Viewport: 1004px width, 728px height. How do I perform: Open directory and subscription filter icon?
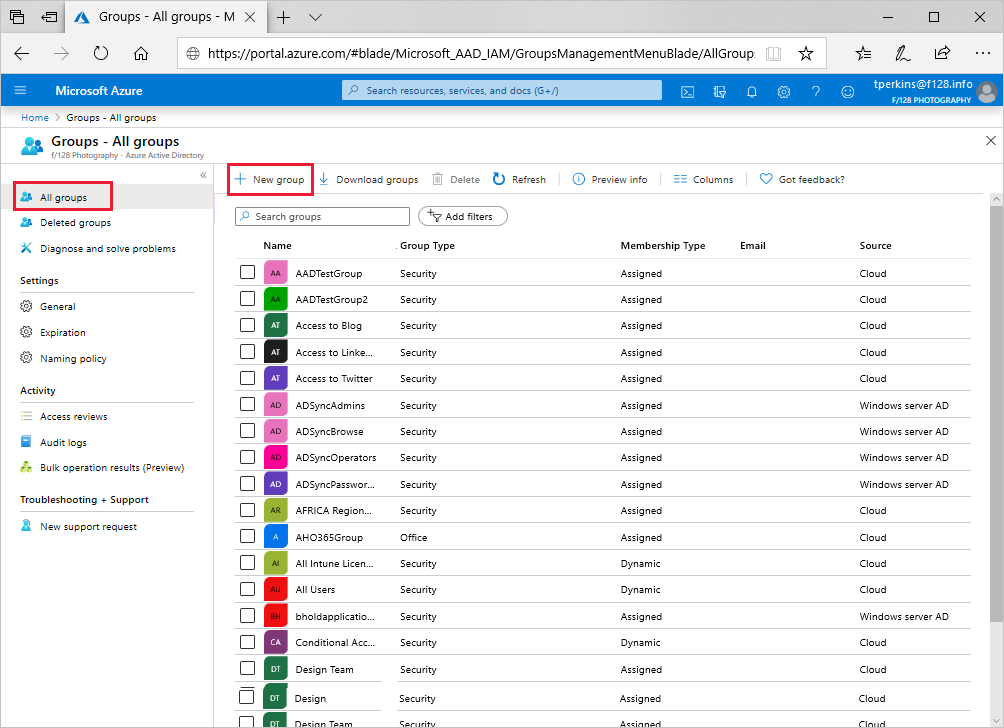(x=720, y=91)
